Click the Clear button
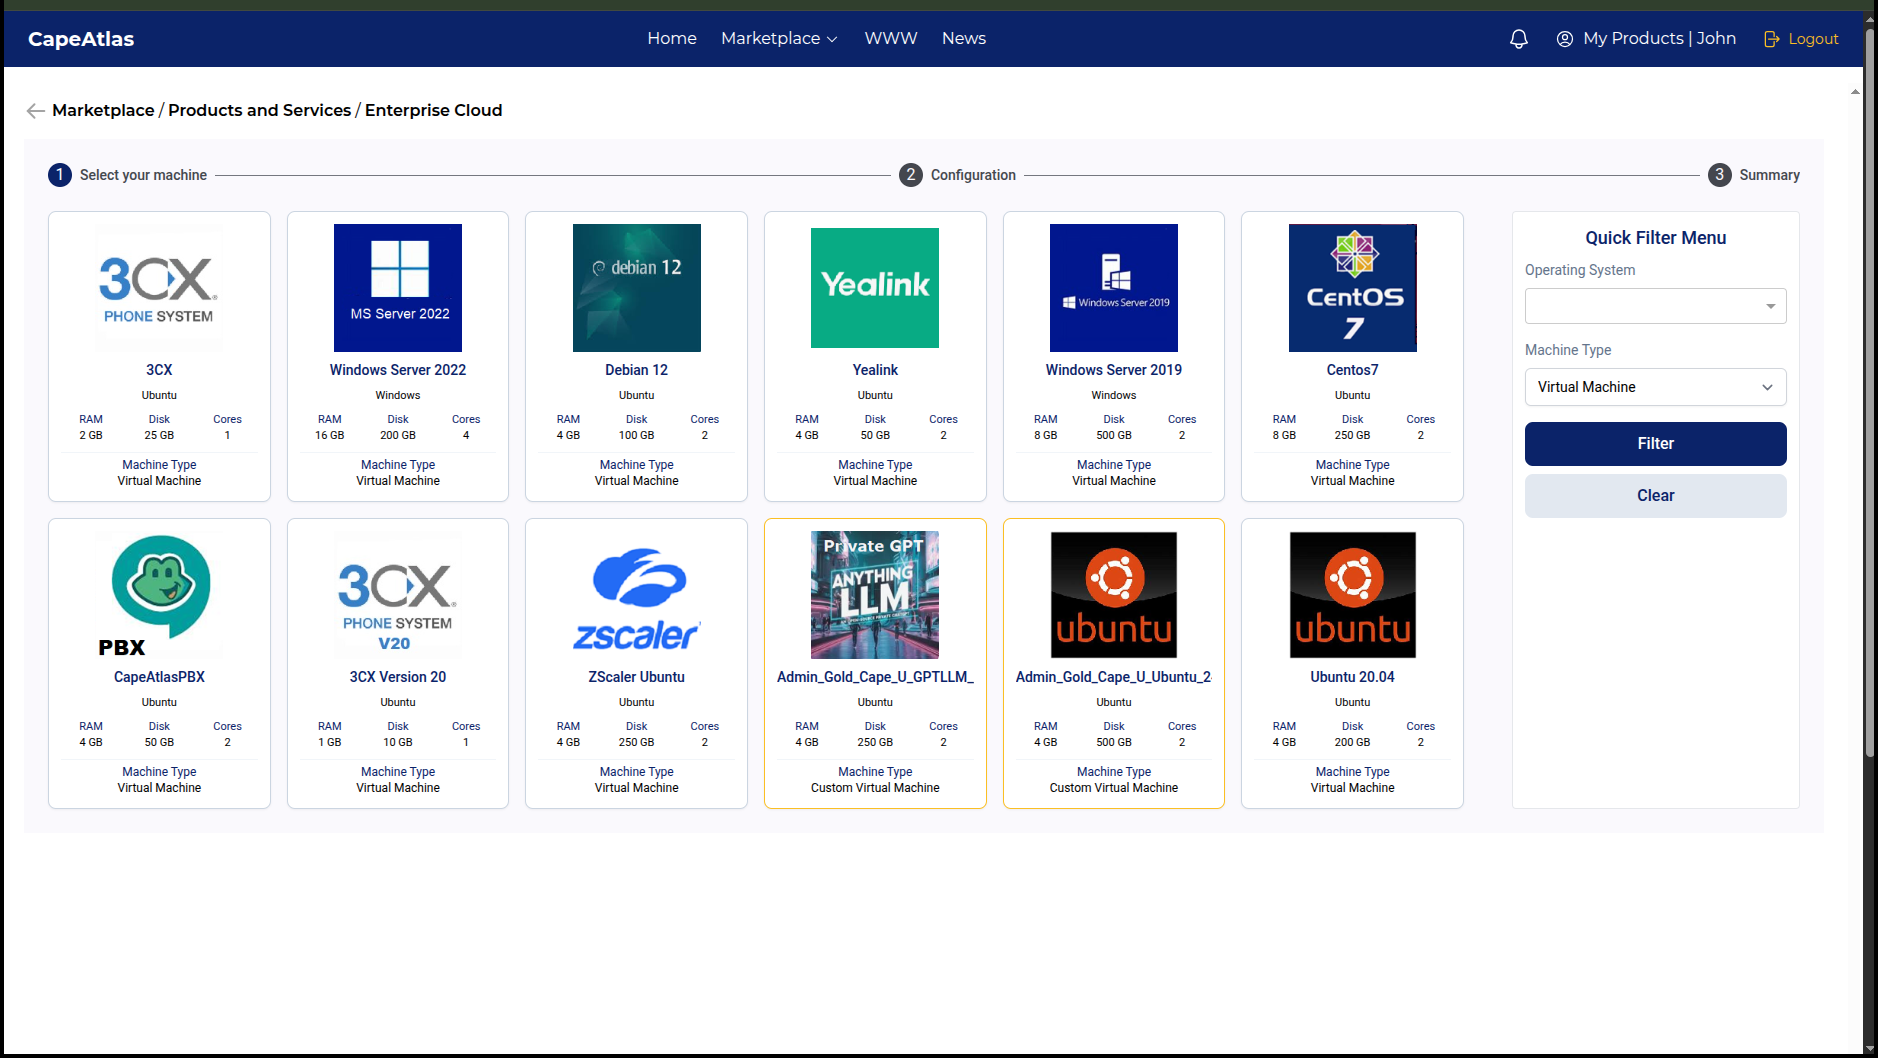Image resolution: width=1878 pixels, height=1058 pixels. (1656, 496)
